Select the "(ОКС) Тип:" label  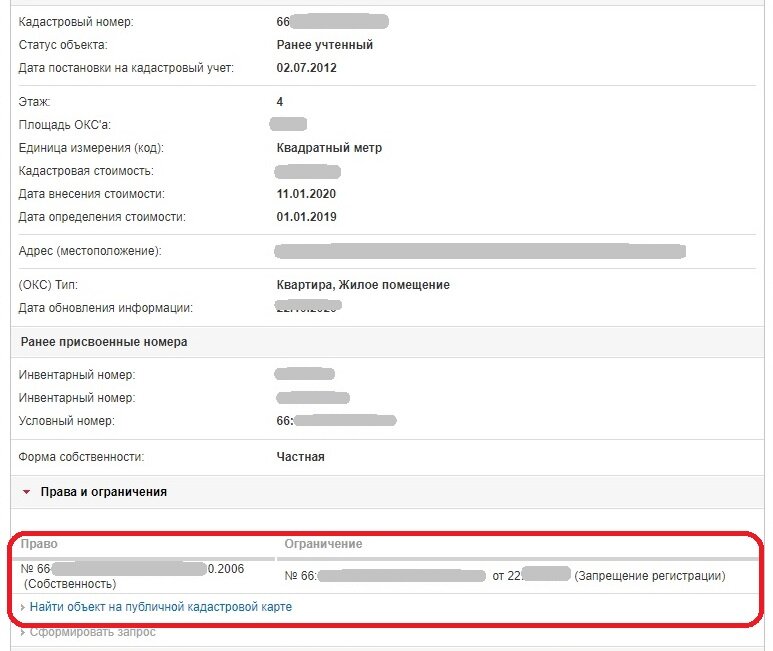pyautogui.click(x=48, y=285)
